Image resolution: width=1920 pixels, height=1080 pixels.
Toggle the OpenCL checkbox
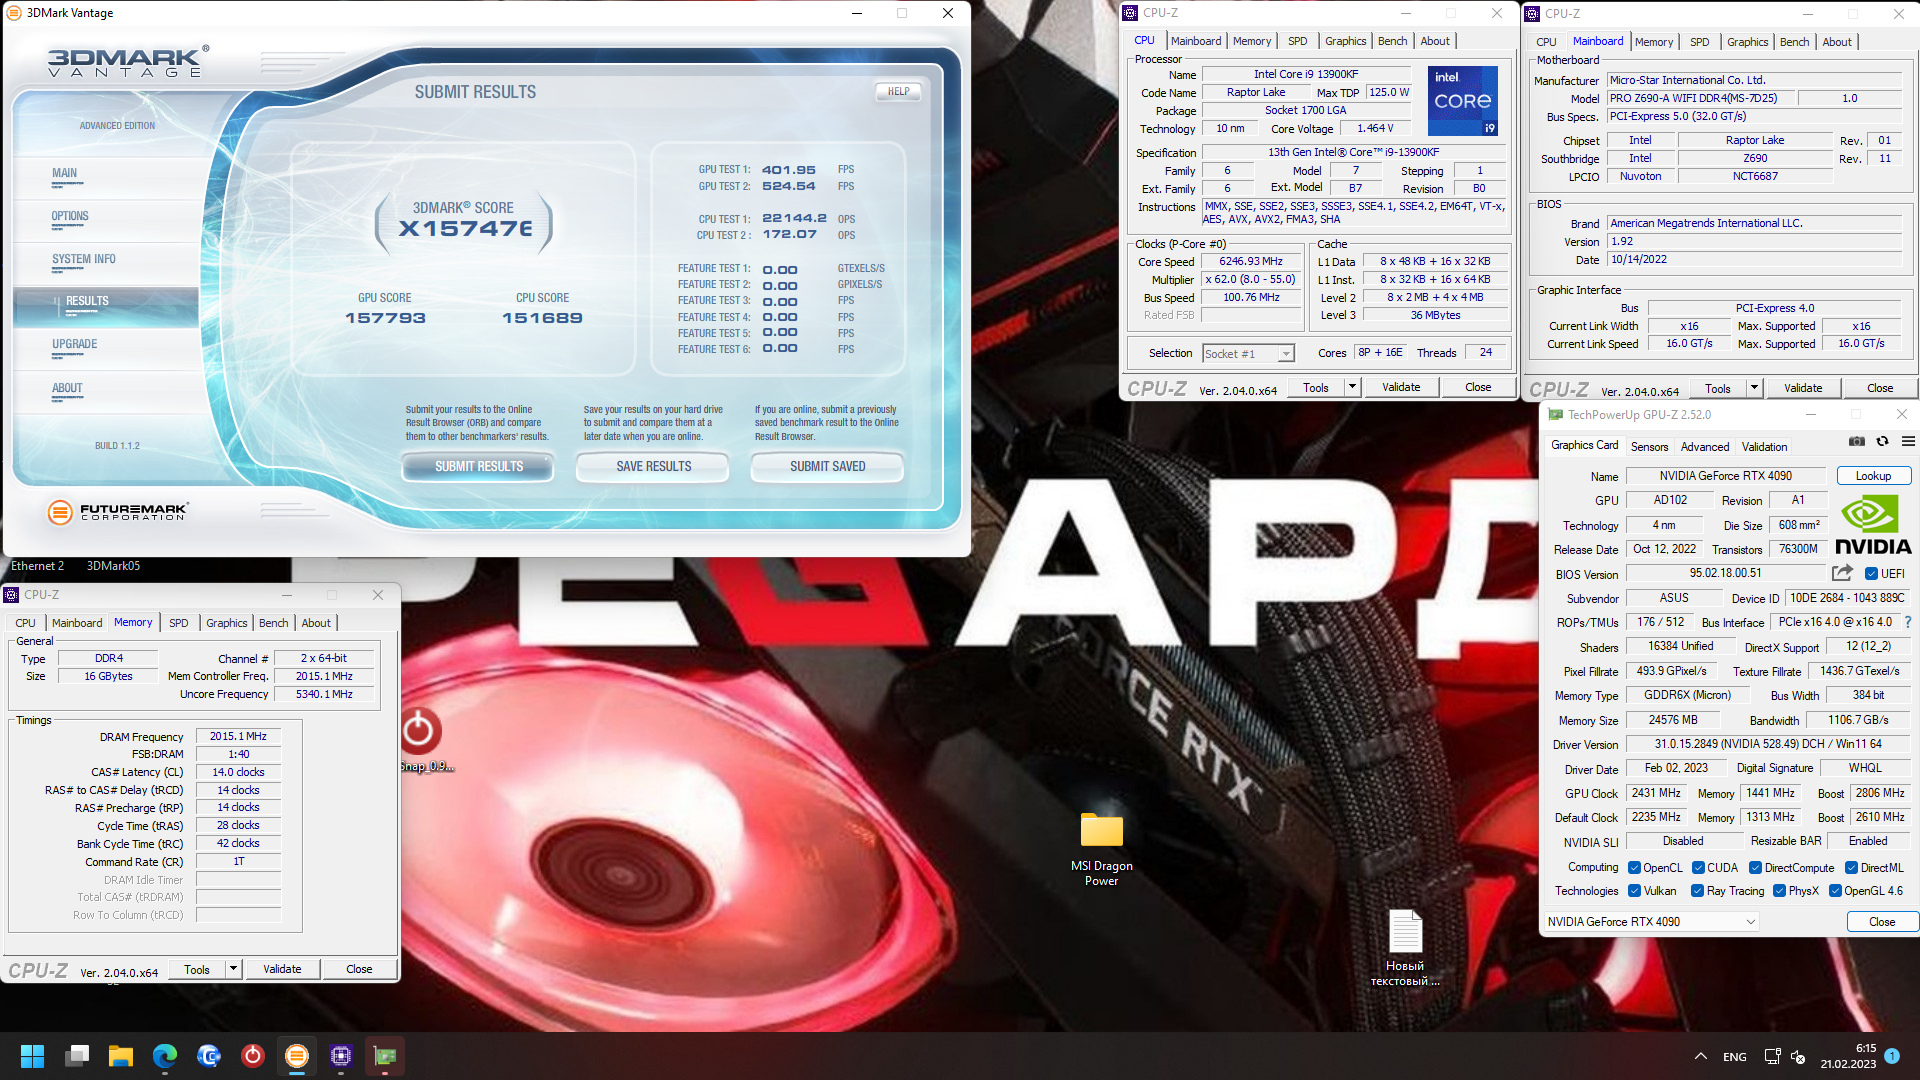[x=1634, y=868]
